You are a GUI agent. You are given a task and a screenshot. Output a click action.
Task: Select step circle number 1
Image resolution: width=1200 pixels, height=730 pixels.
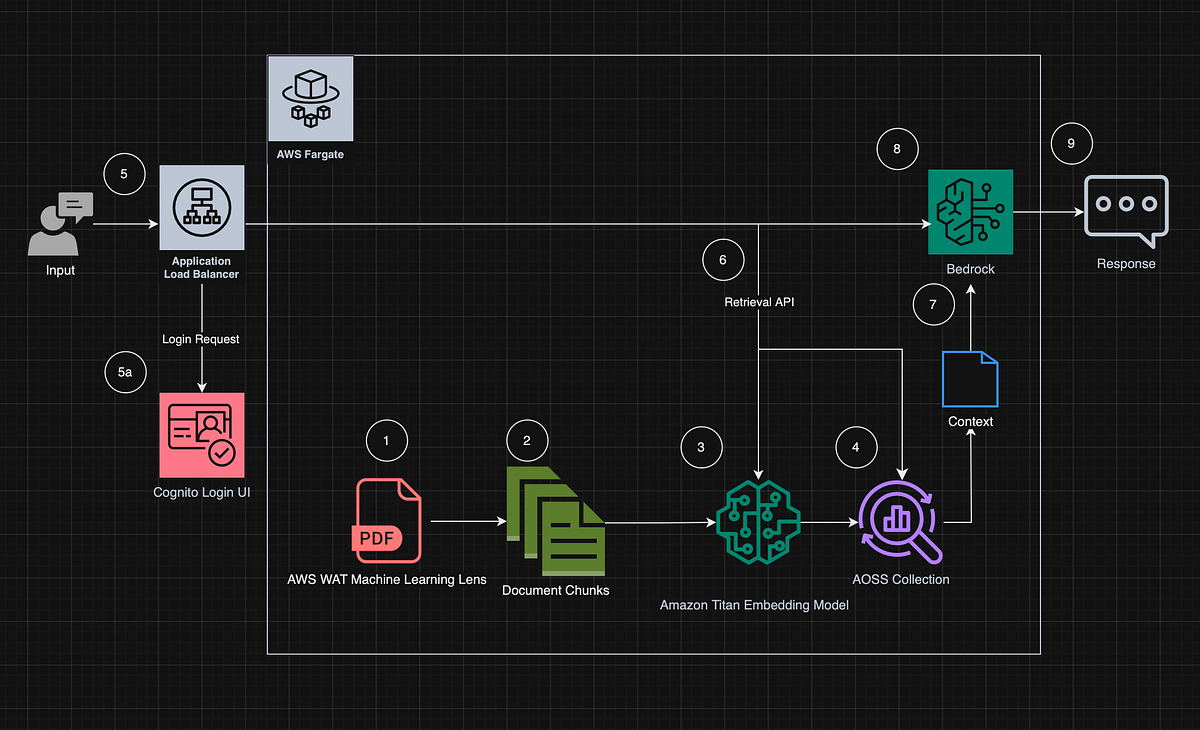click(387, 440)
